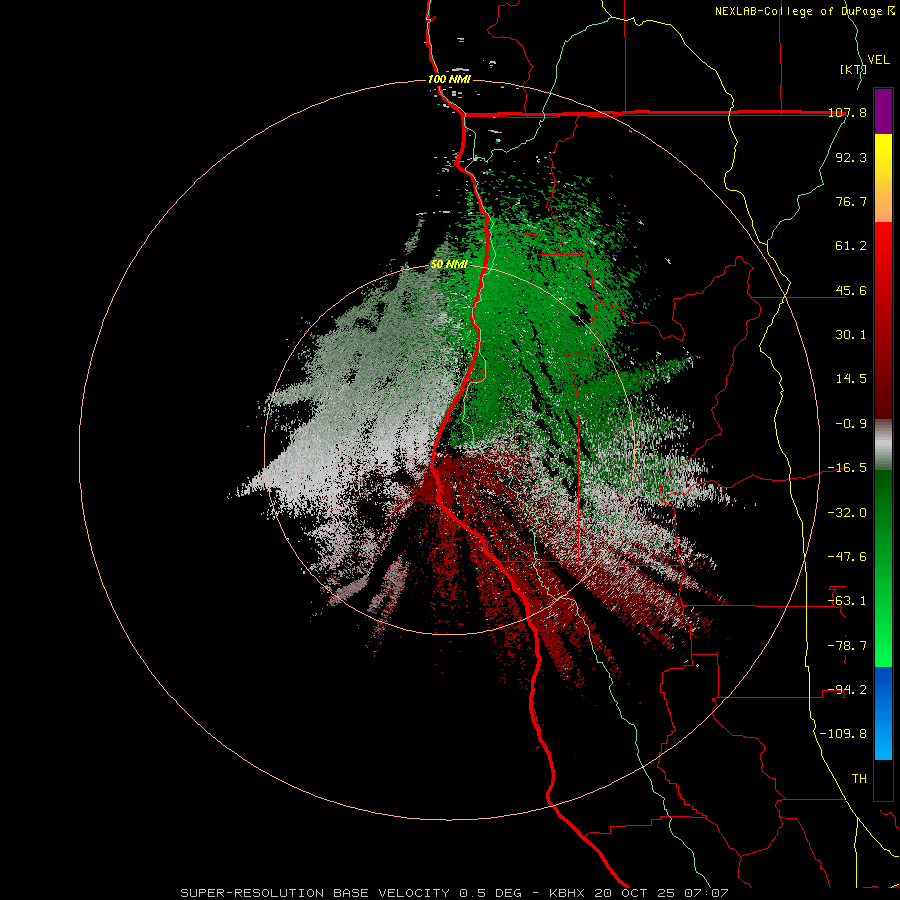This screenshot has height=900, width=900.
Task: Pick the blue band of the velocity scale
Action: click(x=883, y=713)
